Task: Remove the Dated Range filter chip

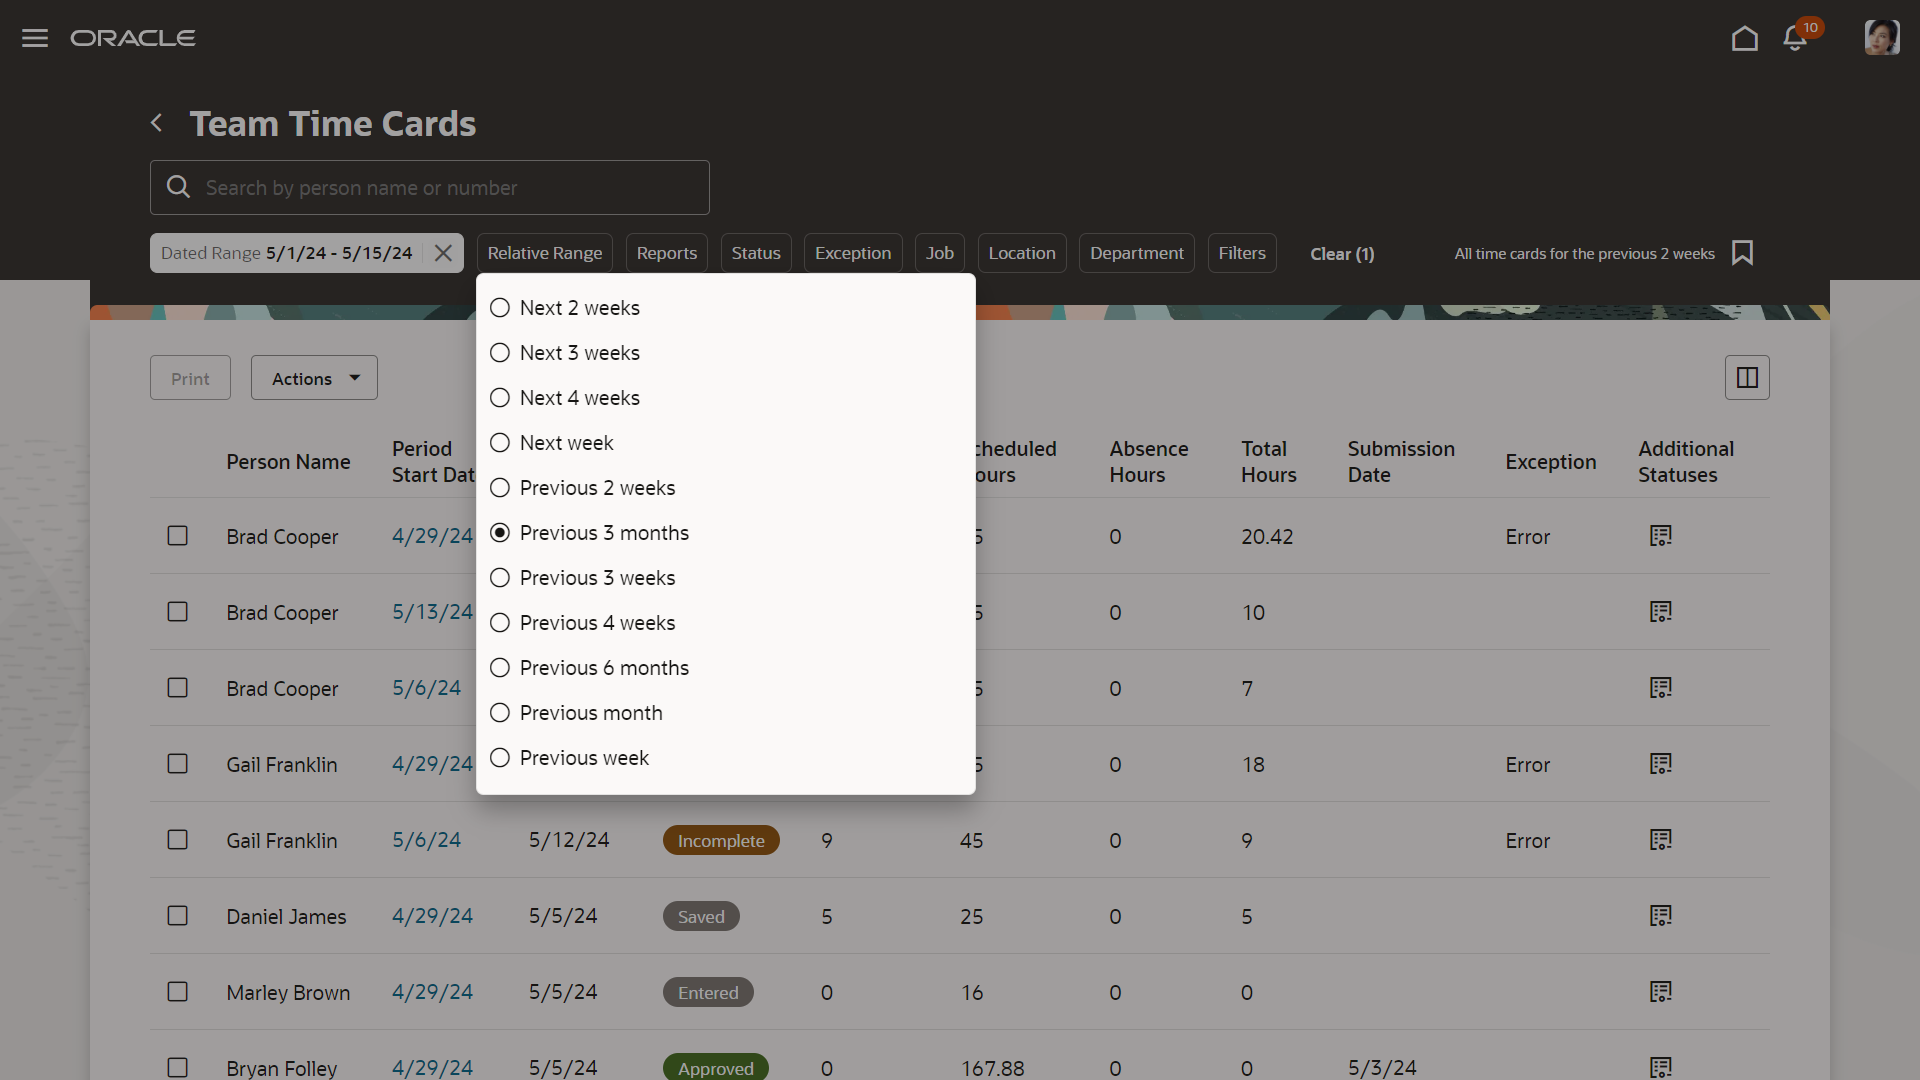Action: click(443, 253)
